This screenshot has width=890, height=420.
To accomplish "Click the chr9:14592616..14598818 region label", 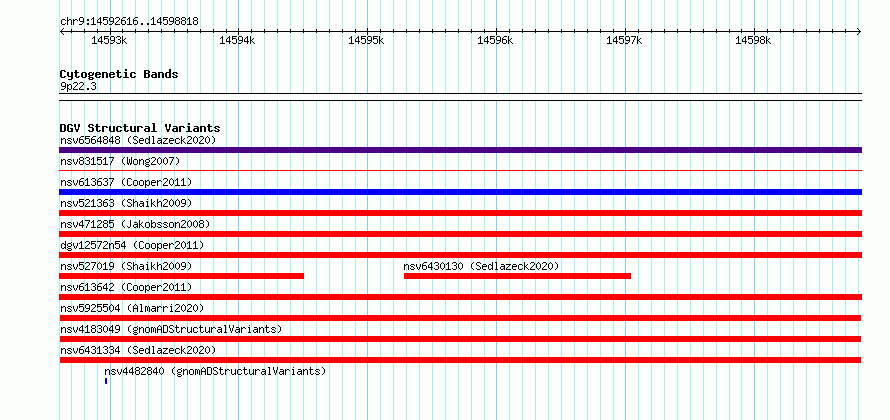I will (129, 22).
